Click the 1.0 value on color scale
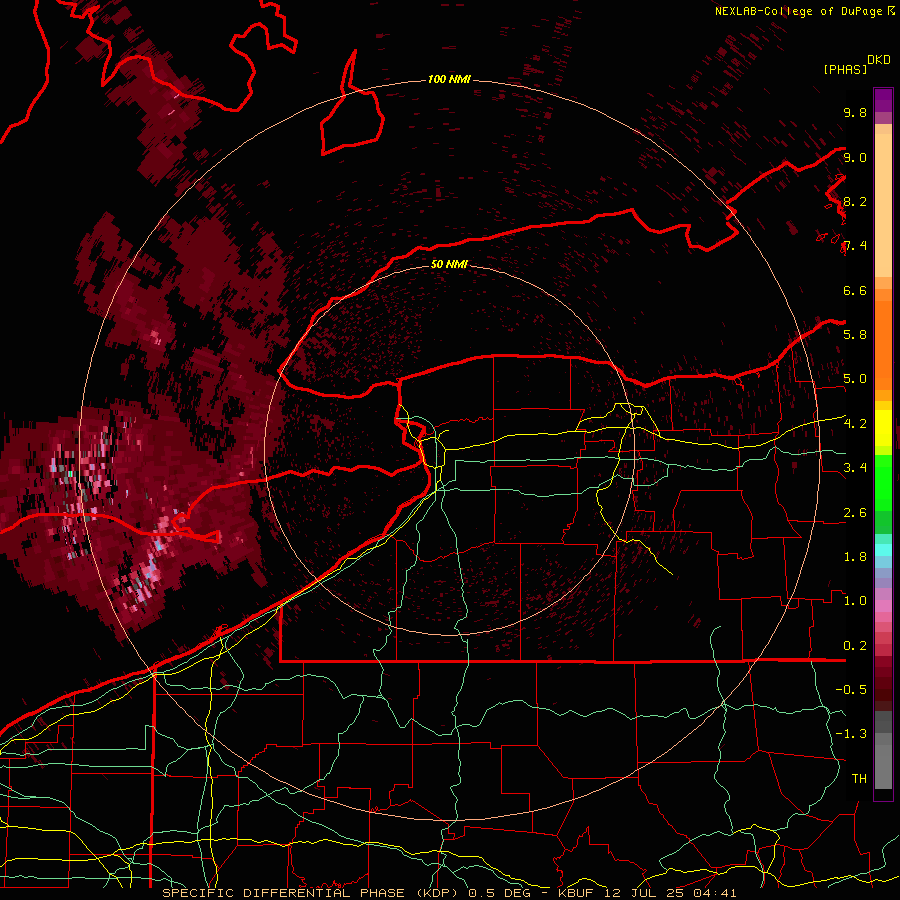This screenshot has width=900, height=900. [x=855, y=601]
